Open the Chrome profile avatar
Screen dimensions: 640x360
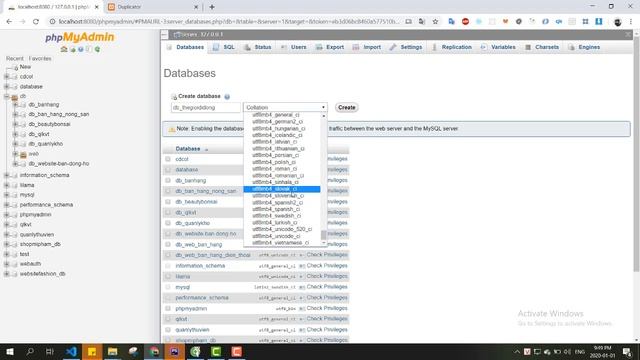(618, 22)
